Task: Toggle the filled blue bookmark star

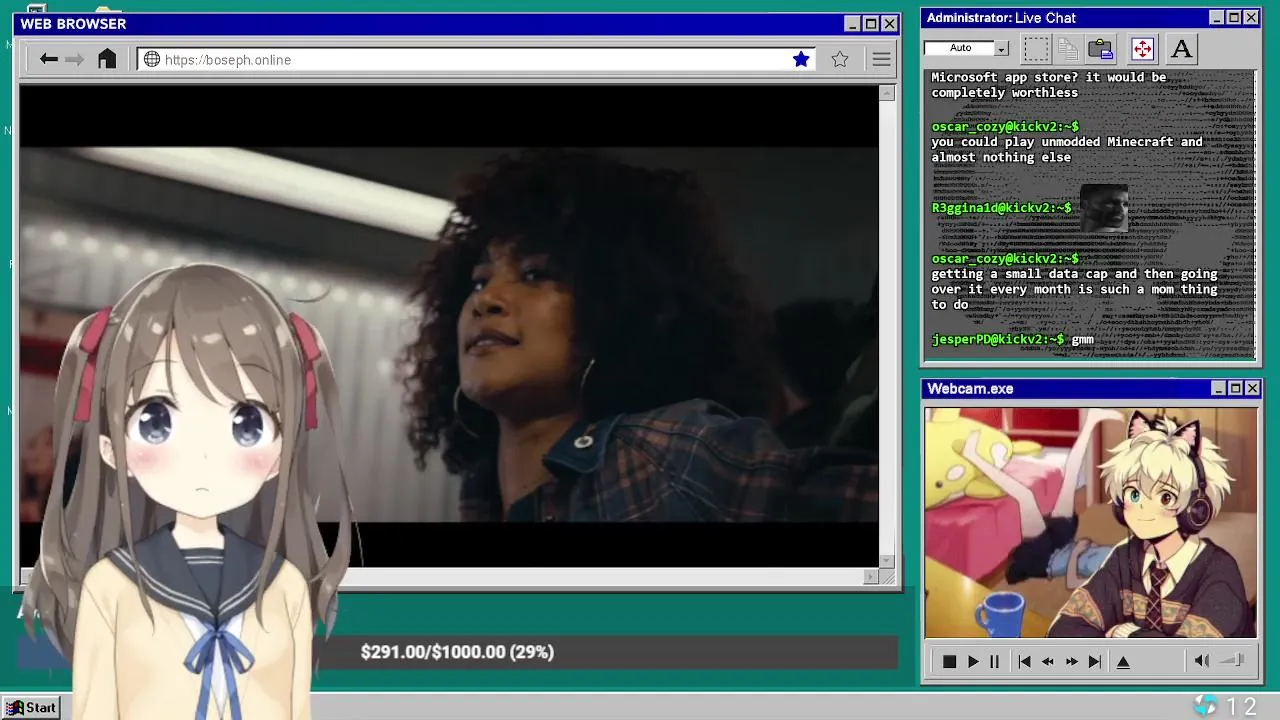Action: tap(801, 59)
